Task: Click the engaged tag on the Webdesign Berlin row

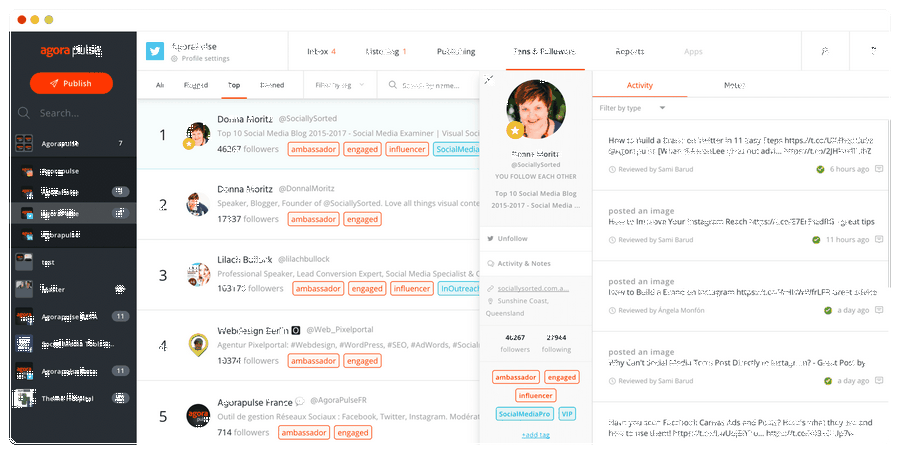Action: click(362, 361)
